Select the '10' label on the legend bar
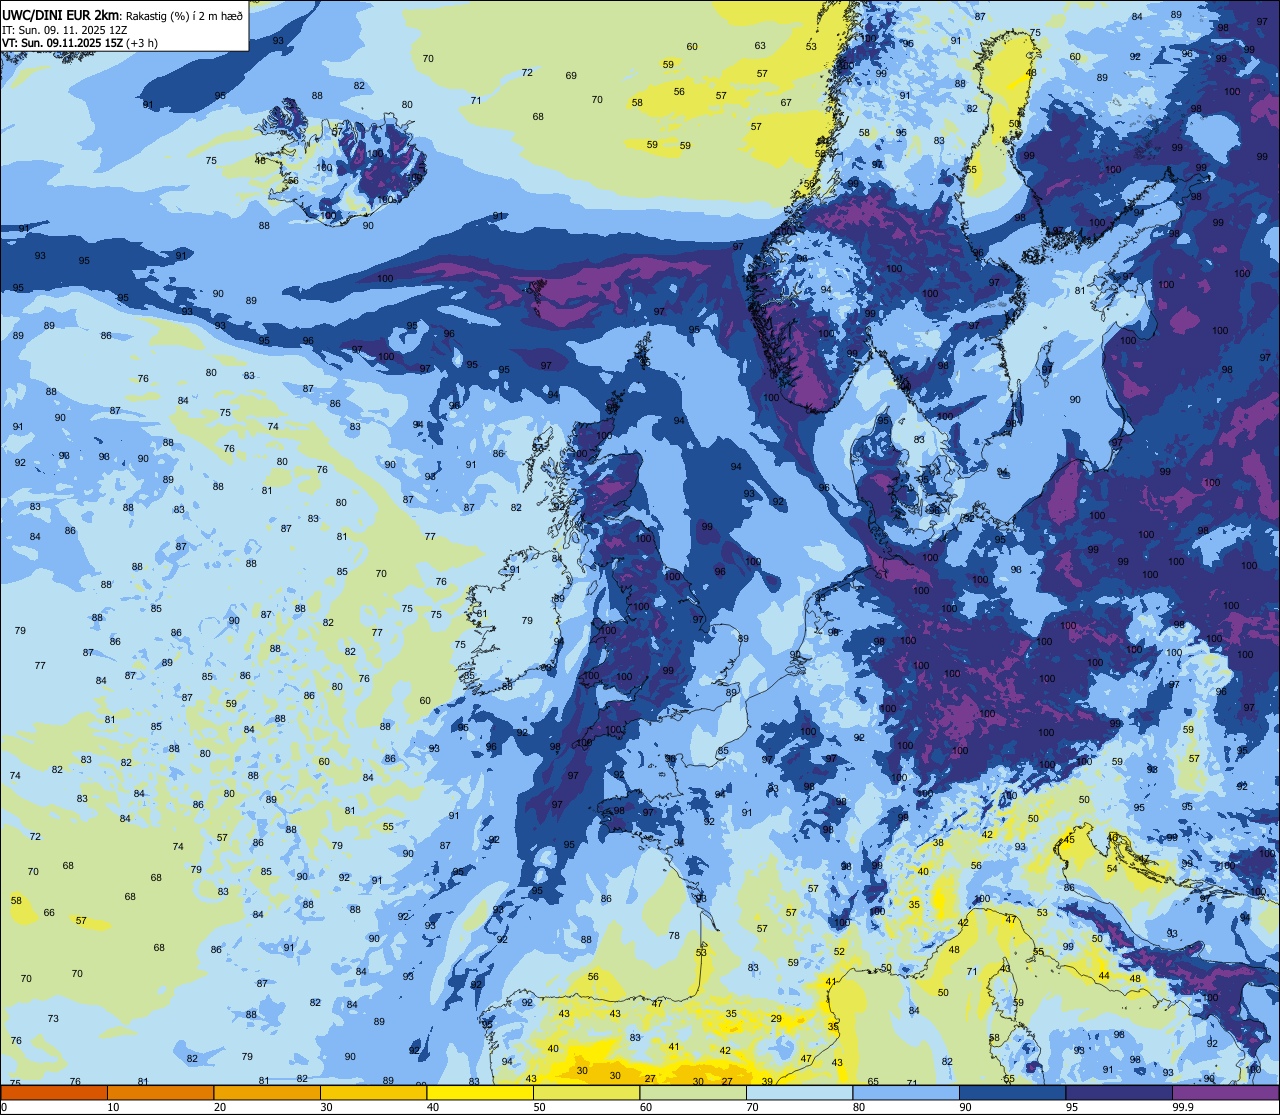 [x=113, y=1107]
